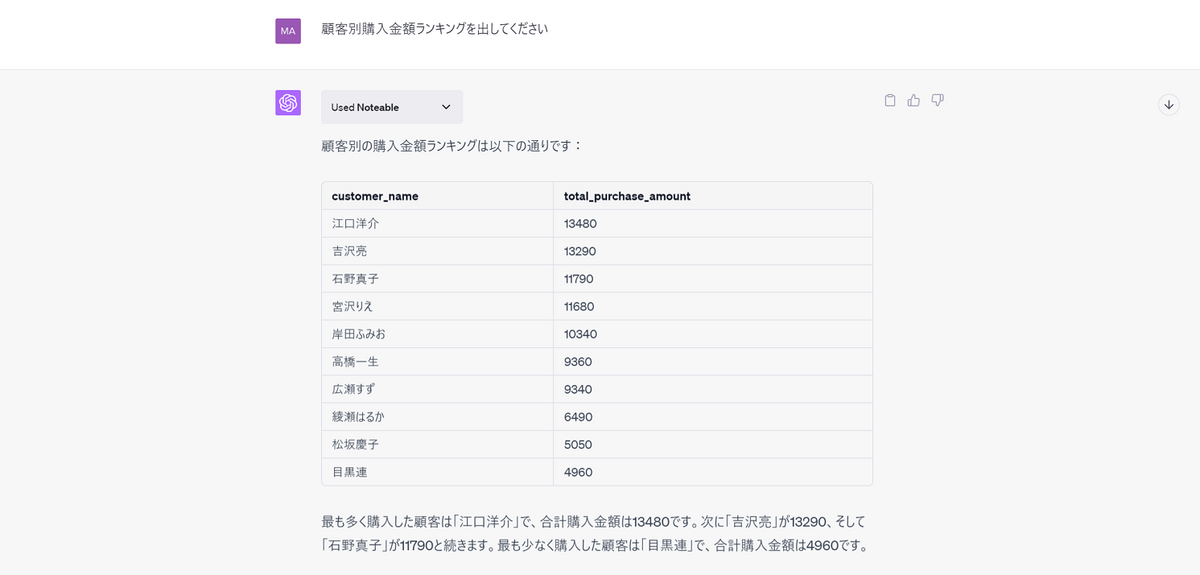Click the amount value 9340
Viewport: 1200px width, 575px height.
(x=577, y=389)
